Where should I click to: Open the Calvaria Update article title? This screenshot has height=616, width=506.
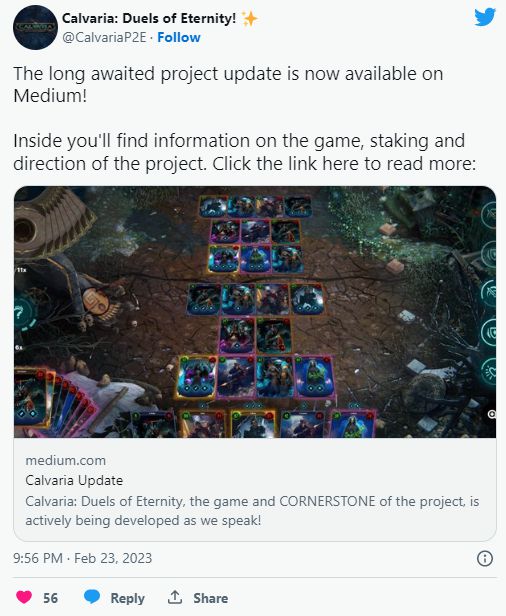pyautogui.click(x=74, y=480)
